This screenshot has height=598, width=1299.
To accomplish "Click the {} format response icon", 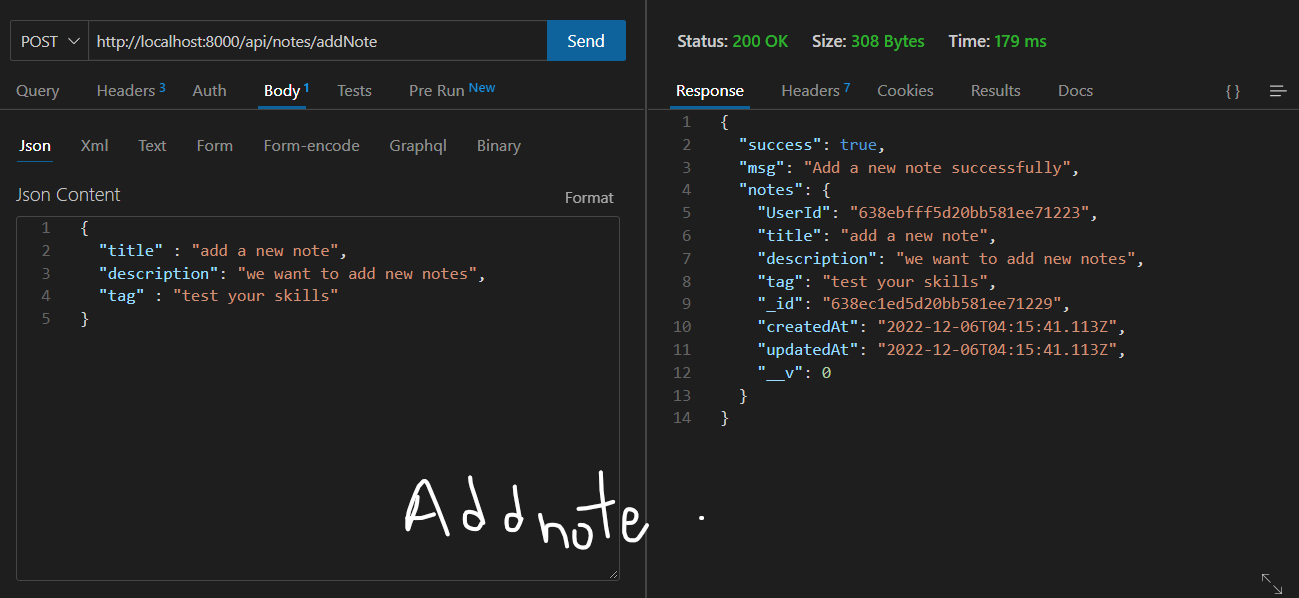I will click(x=1232, y=90).
